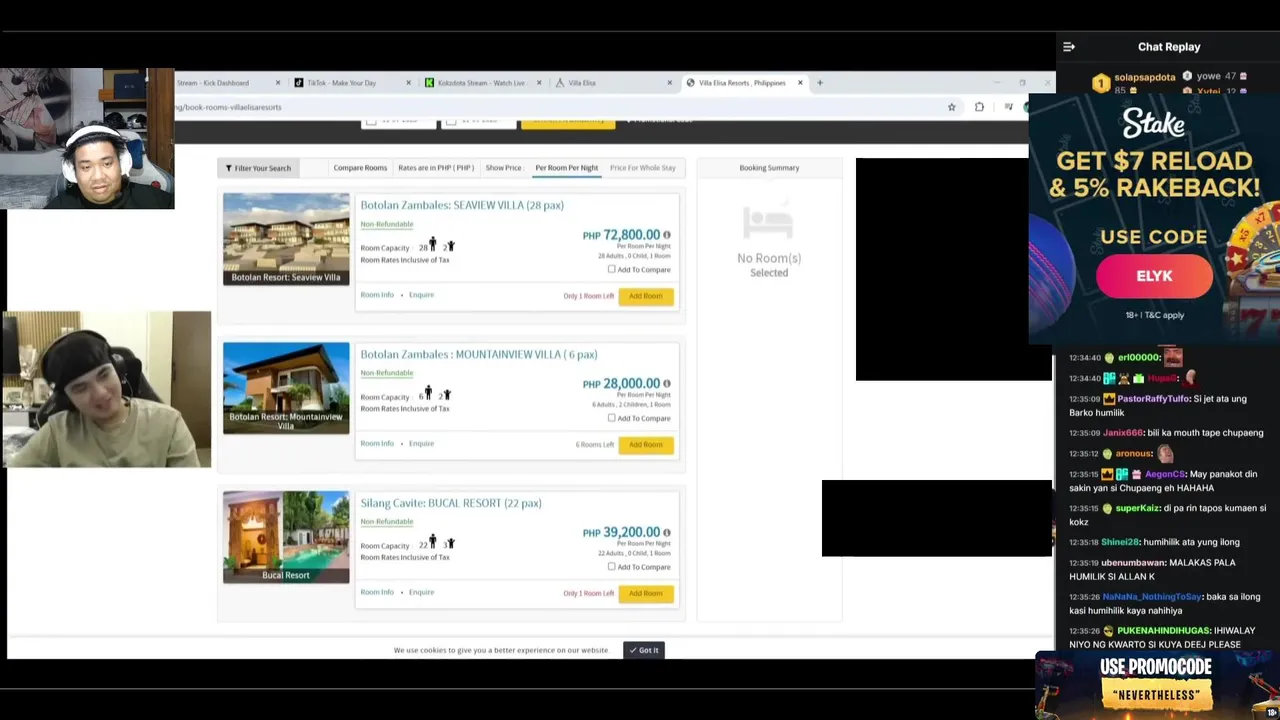Click username ubenumbawan in chat
The width and height of the screenshot is (1280, 720).
[1133, 563]
